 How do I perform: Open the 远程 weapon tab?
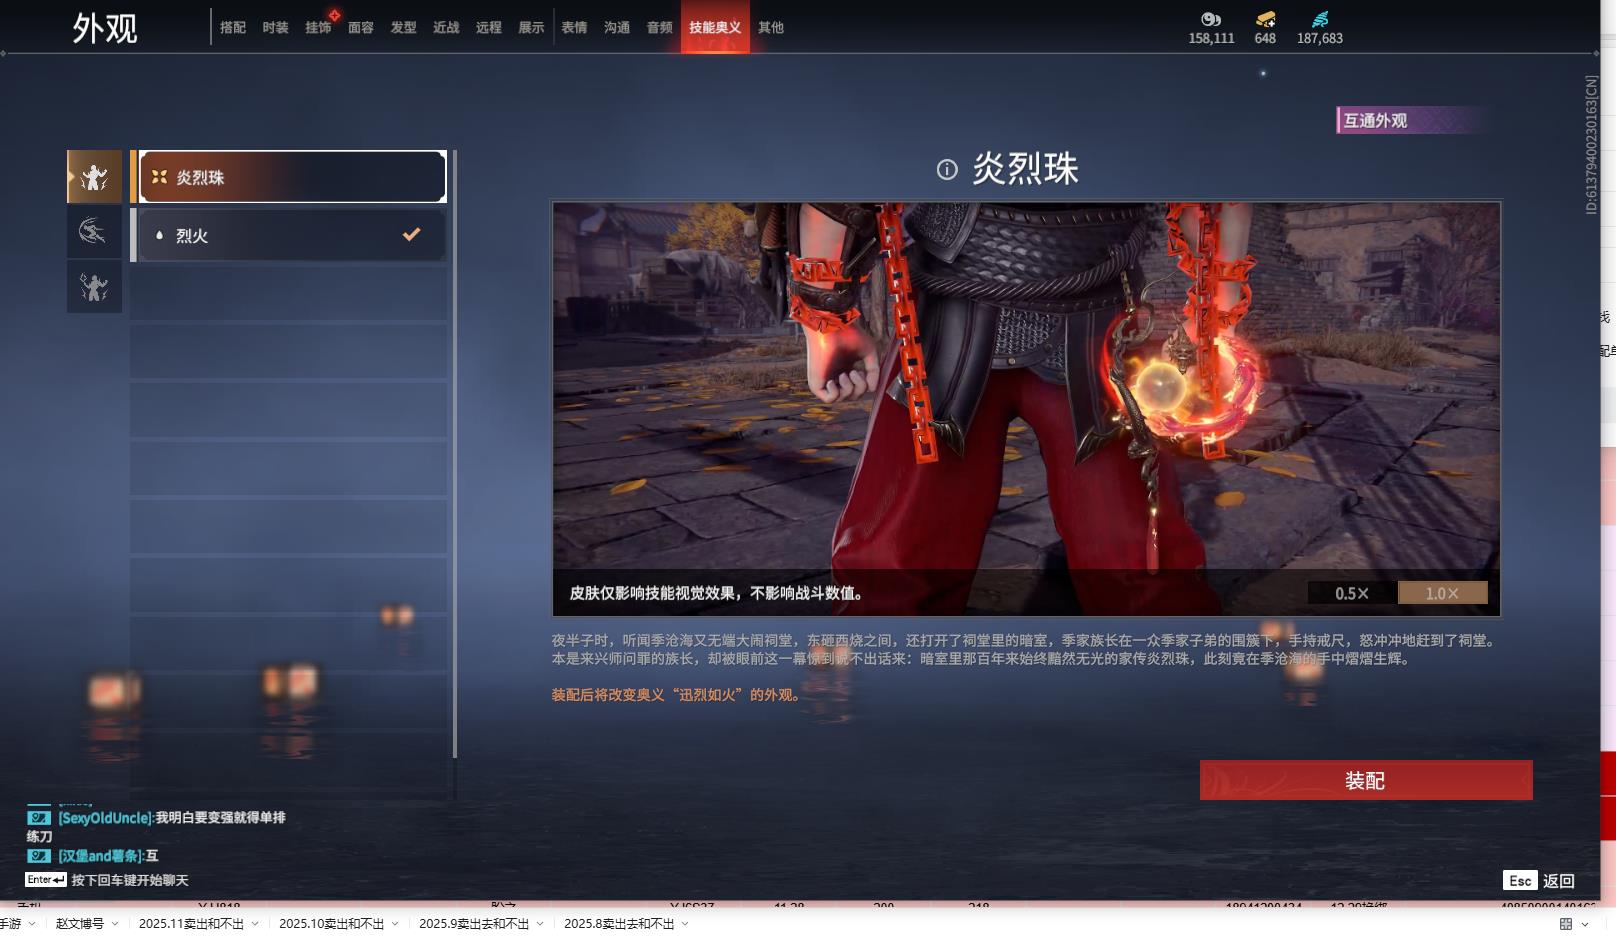click(x=489, y=28)
